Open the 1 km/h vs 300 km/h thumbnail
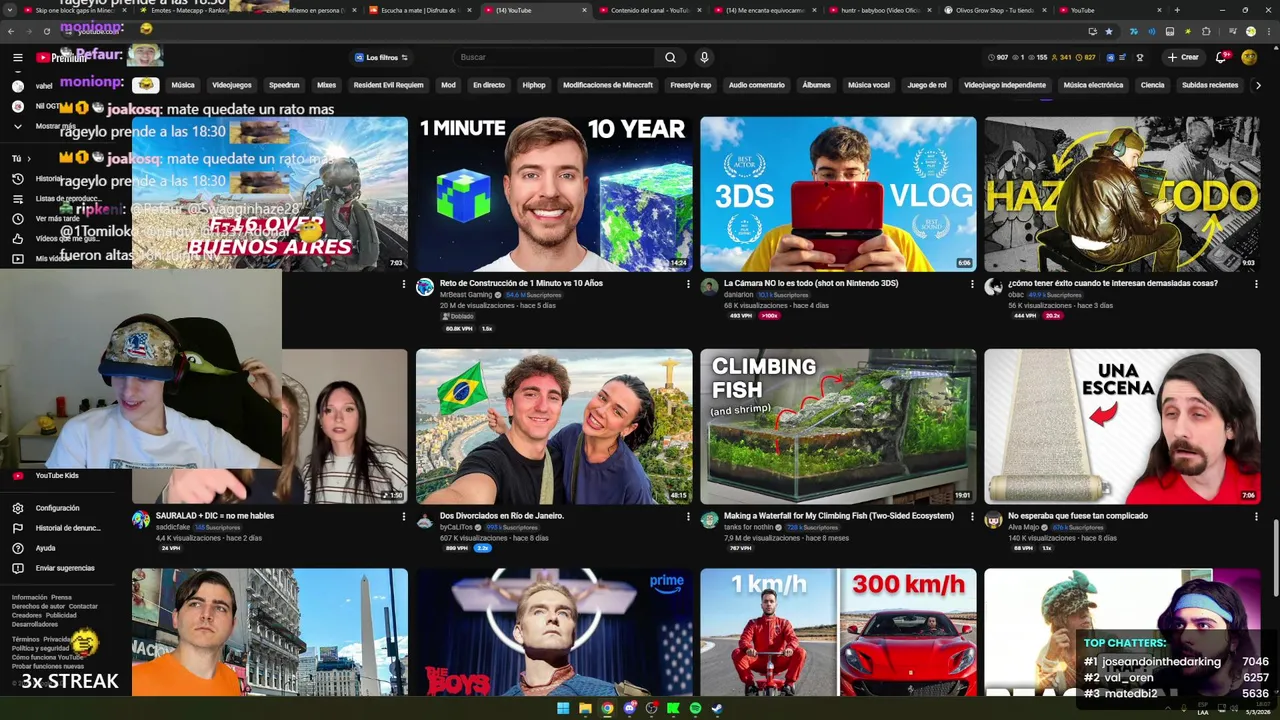The image size is (1280, 720). [x=838, y=632]
